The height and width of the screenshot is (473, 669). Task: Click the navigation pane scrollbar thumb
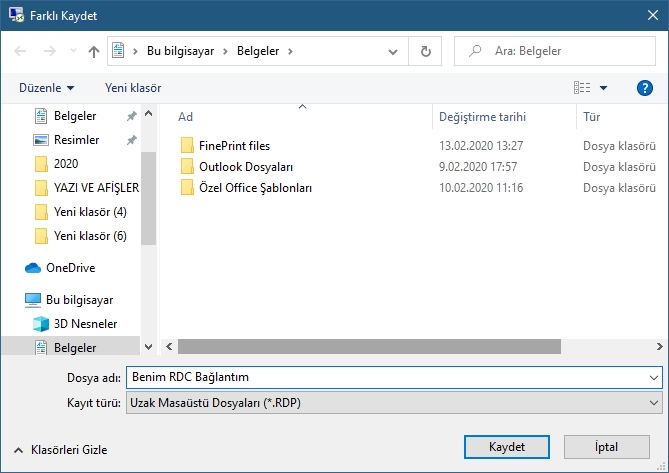[x=148, y=198]
